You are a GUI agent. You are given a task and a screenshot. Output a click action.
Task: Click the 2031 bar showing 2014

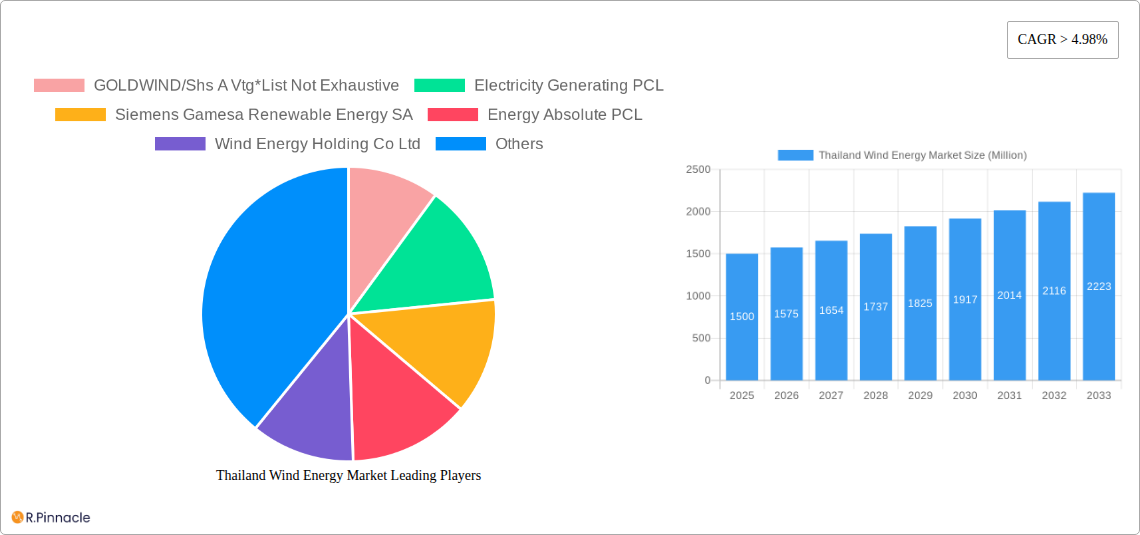coord(1010,295)
